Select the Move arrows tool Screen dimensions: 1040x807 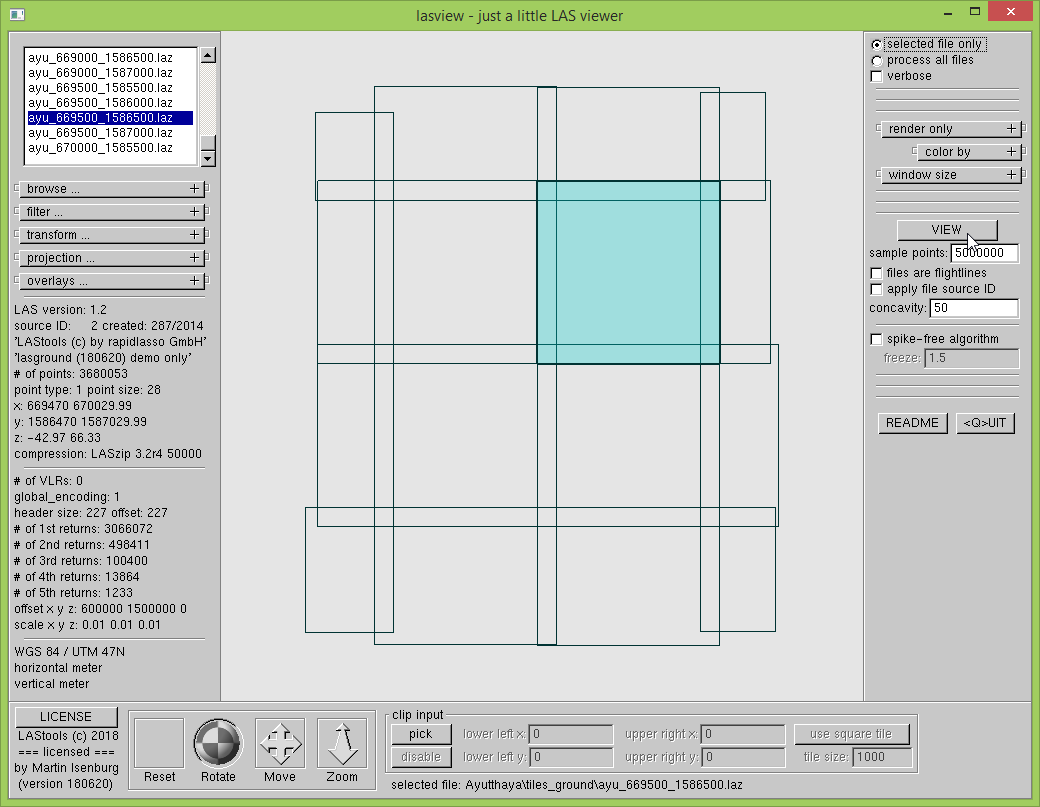280,744
